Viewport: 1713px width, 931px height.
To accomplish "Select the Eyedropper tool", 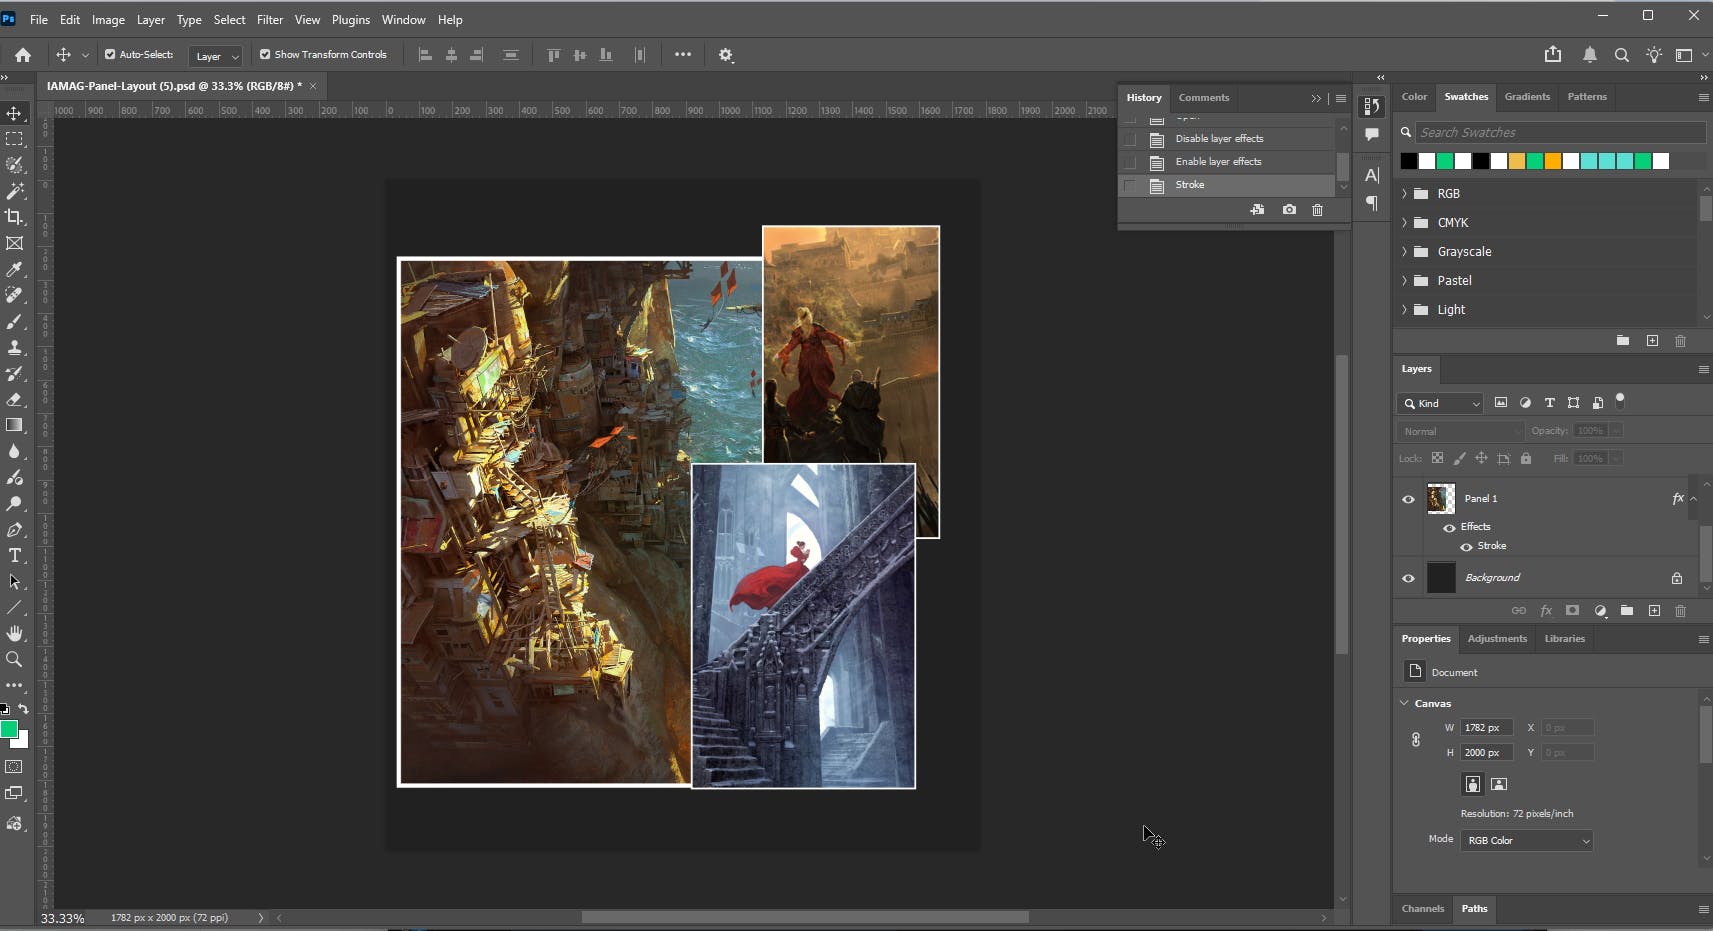I will [x=14, y=269].
